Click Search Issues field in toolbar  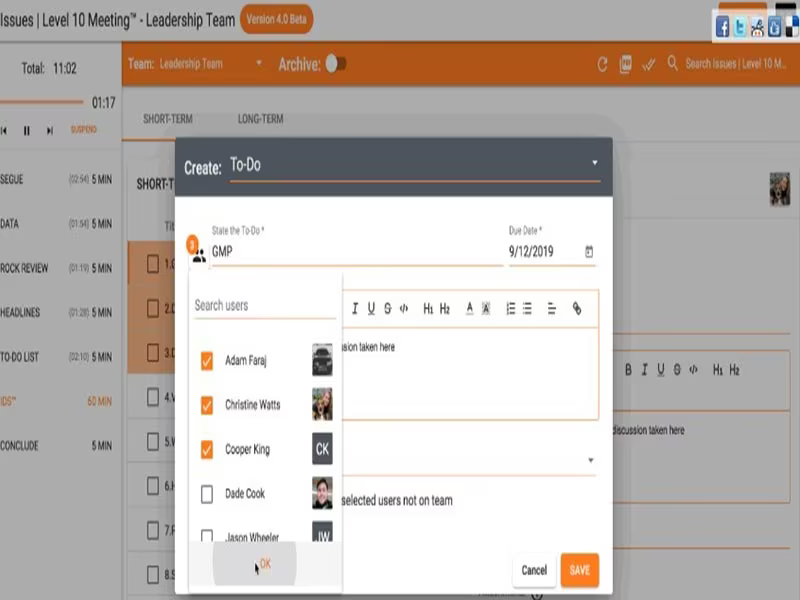click(736, 64)
